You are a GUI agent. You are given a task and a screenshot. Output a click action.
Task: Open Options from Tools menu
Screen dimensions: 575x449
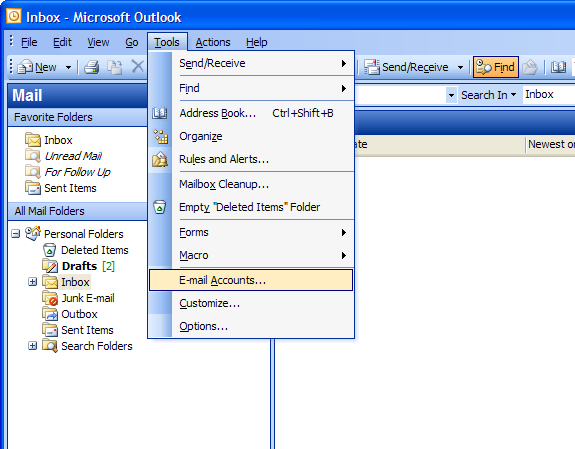pos(251,326)
